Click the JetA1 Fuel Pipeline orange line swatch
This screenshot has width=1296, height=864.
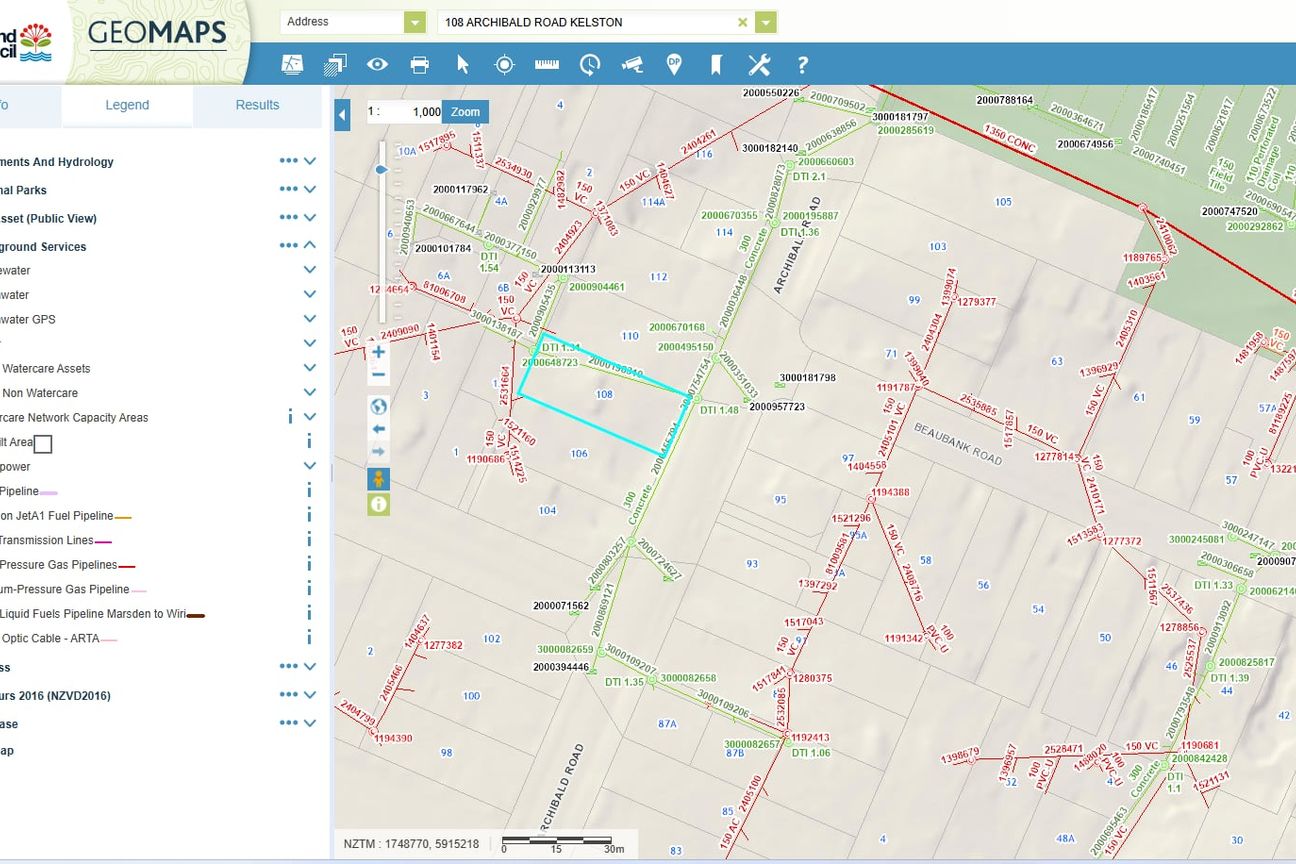pyautogui.click(x=123, y=518)
